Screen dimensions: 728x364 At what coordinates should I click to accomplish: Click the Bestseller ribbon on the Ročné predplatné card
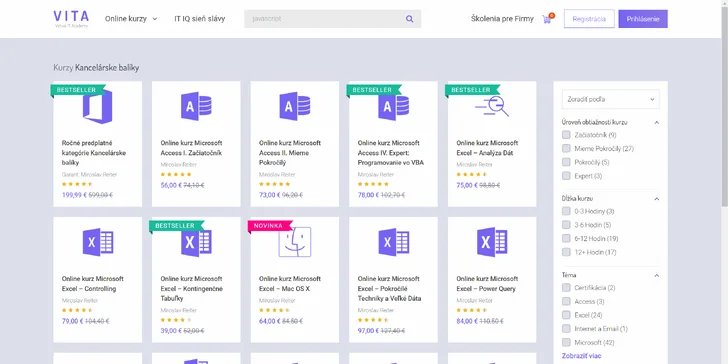coord(78,90)
